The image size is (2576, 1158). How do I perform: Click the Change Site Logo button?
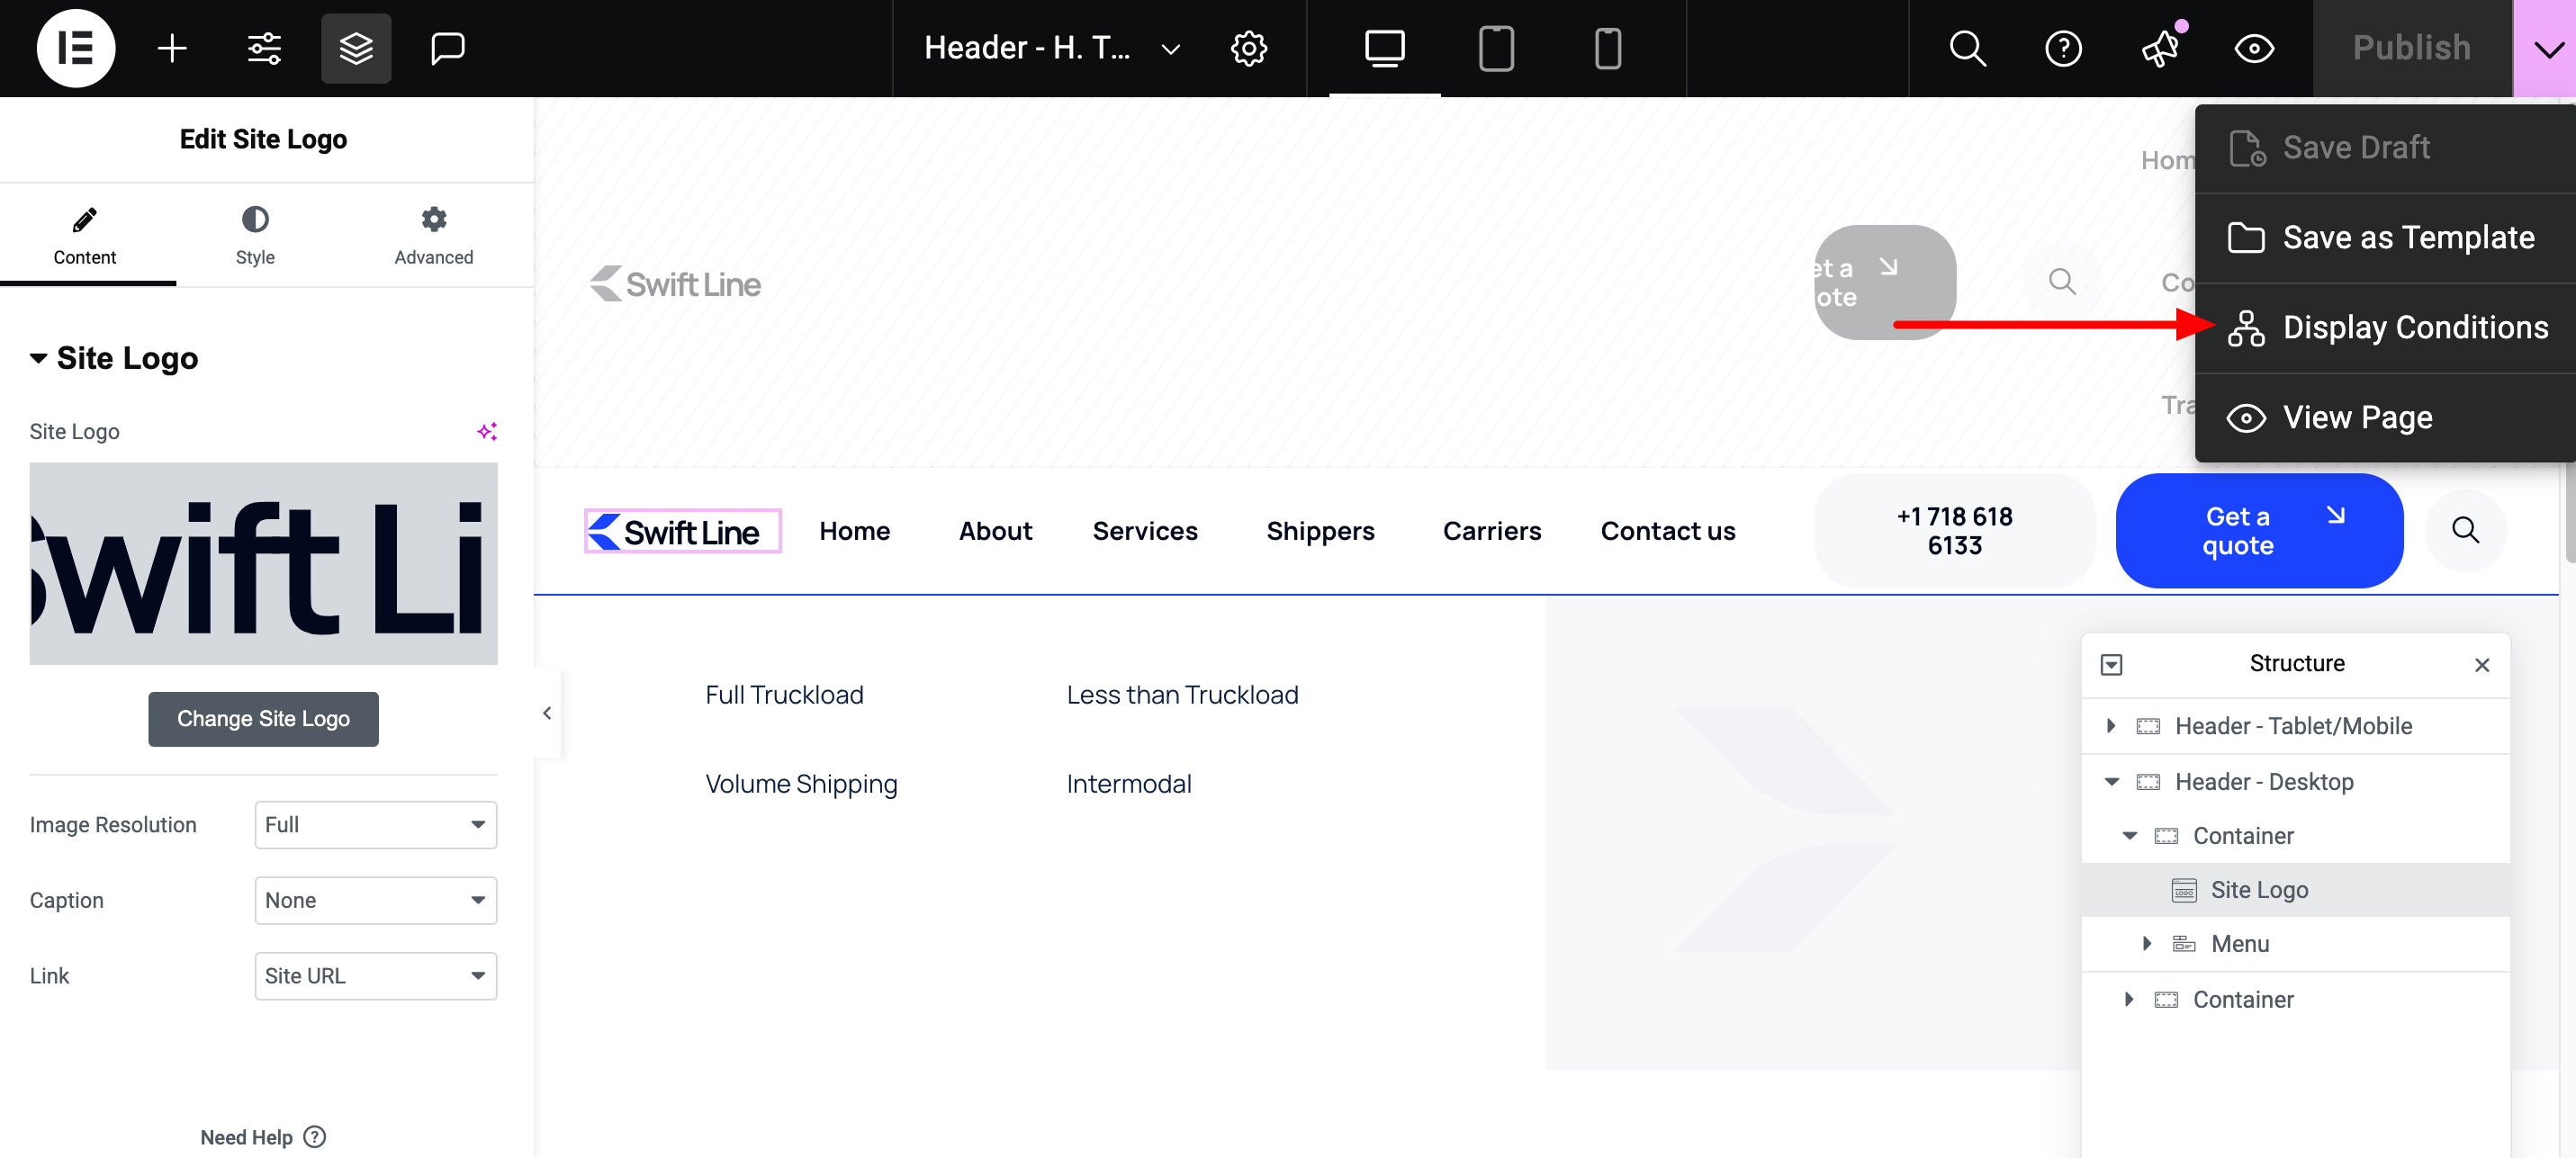[263, 719]
